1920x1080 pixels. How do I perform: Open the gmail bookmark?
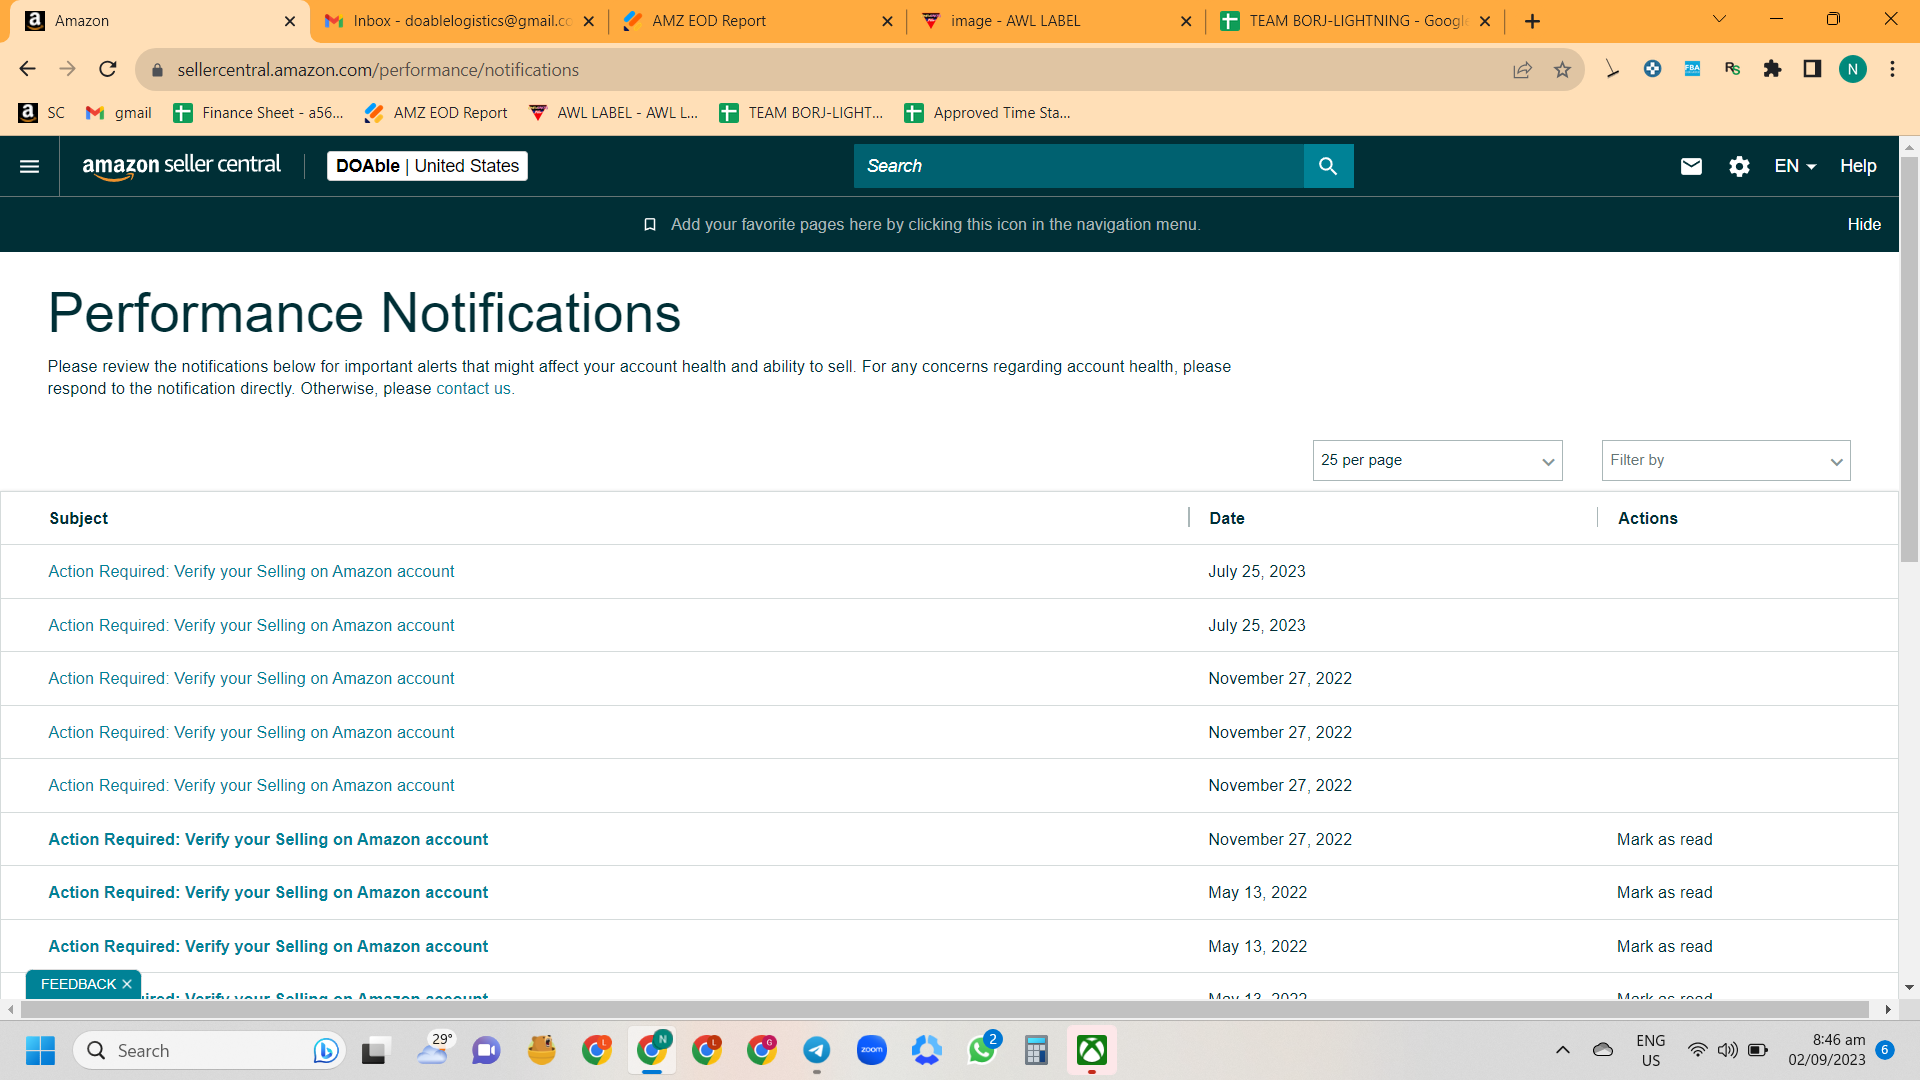tap(119, 113)
